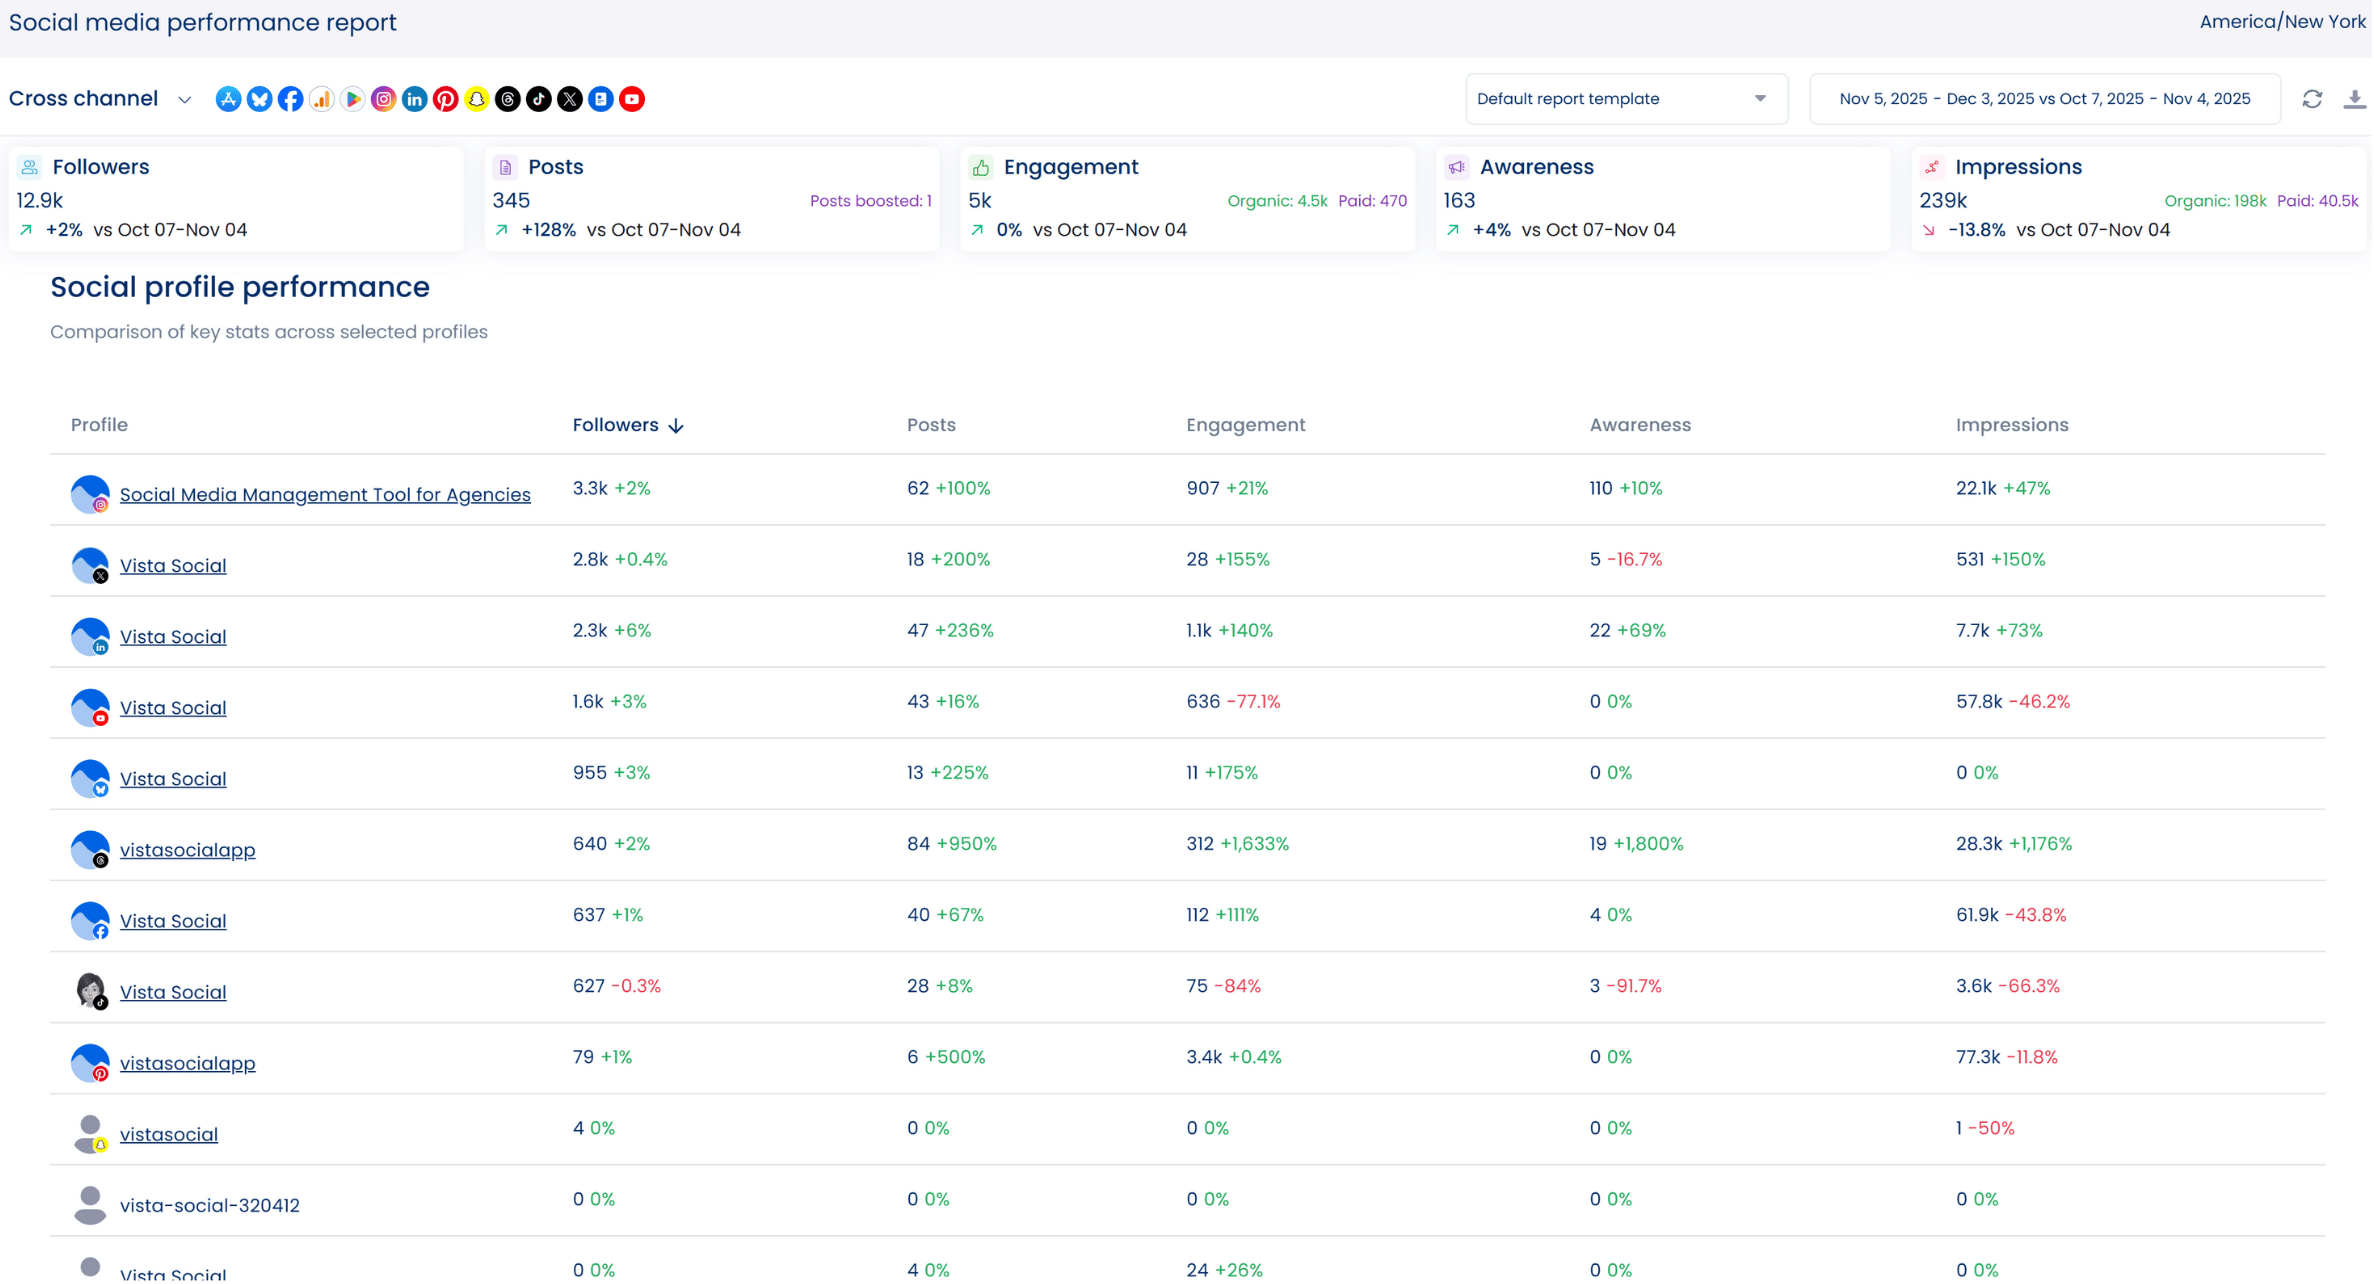Click the Posts summary card
Viewport: 2374px width, 1284px height.
(x=711, y=199)
